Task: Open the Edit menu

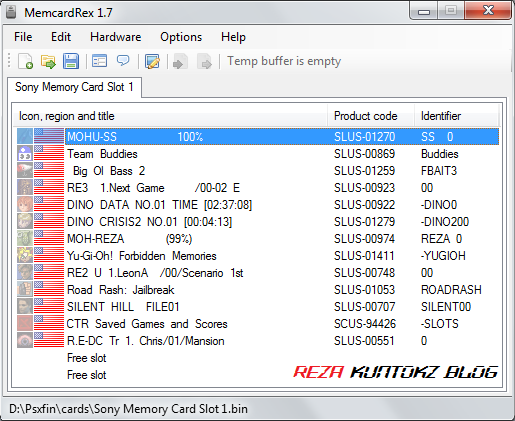Action: click(x=61, y=37)
